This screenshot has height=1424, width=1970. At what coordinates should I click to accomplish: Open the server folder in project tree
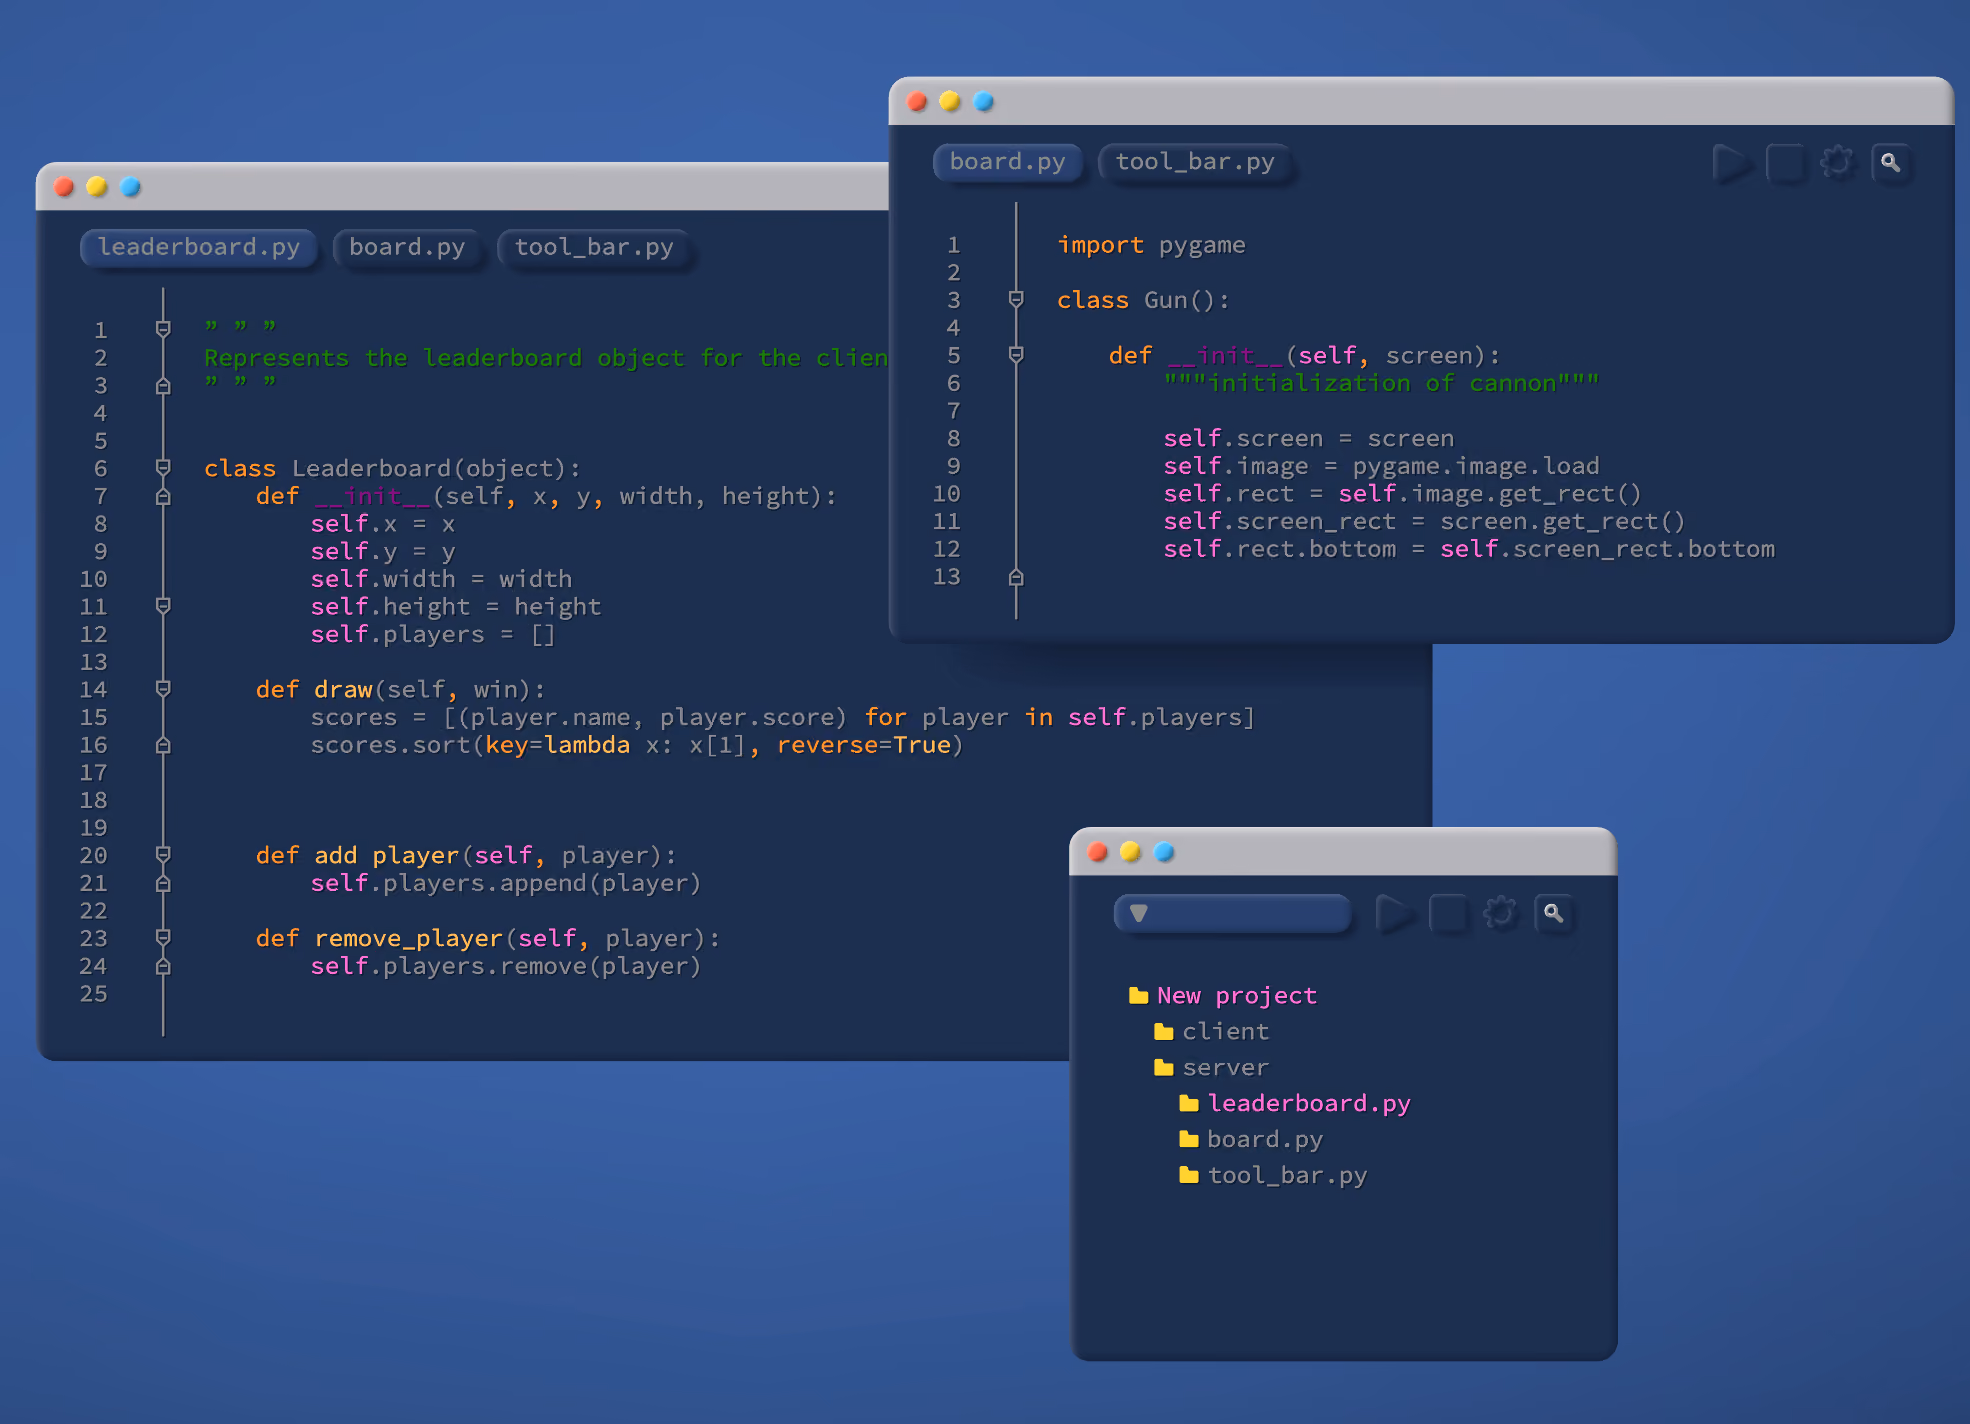(1225, 1067)
